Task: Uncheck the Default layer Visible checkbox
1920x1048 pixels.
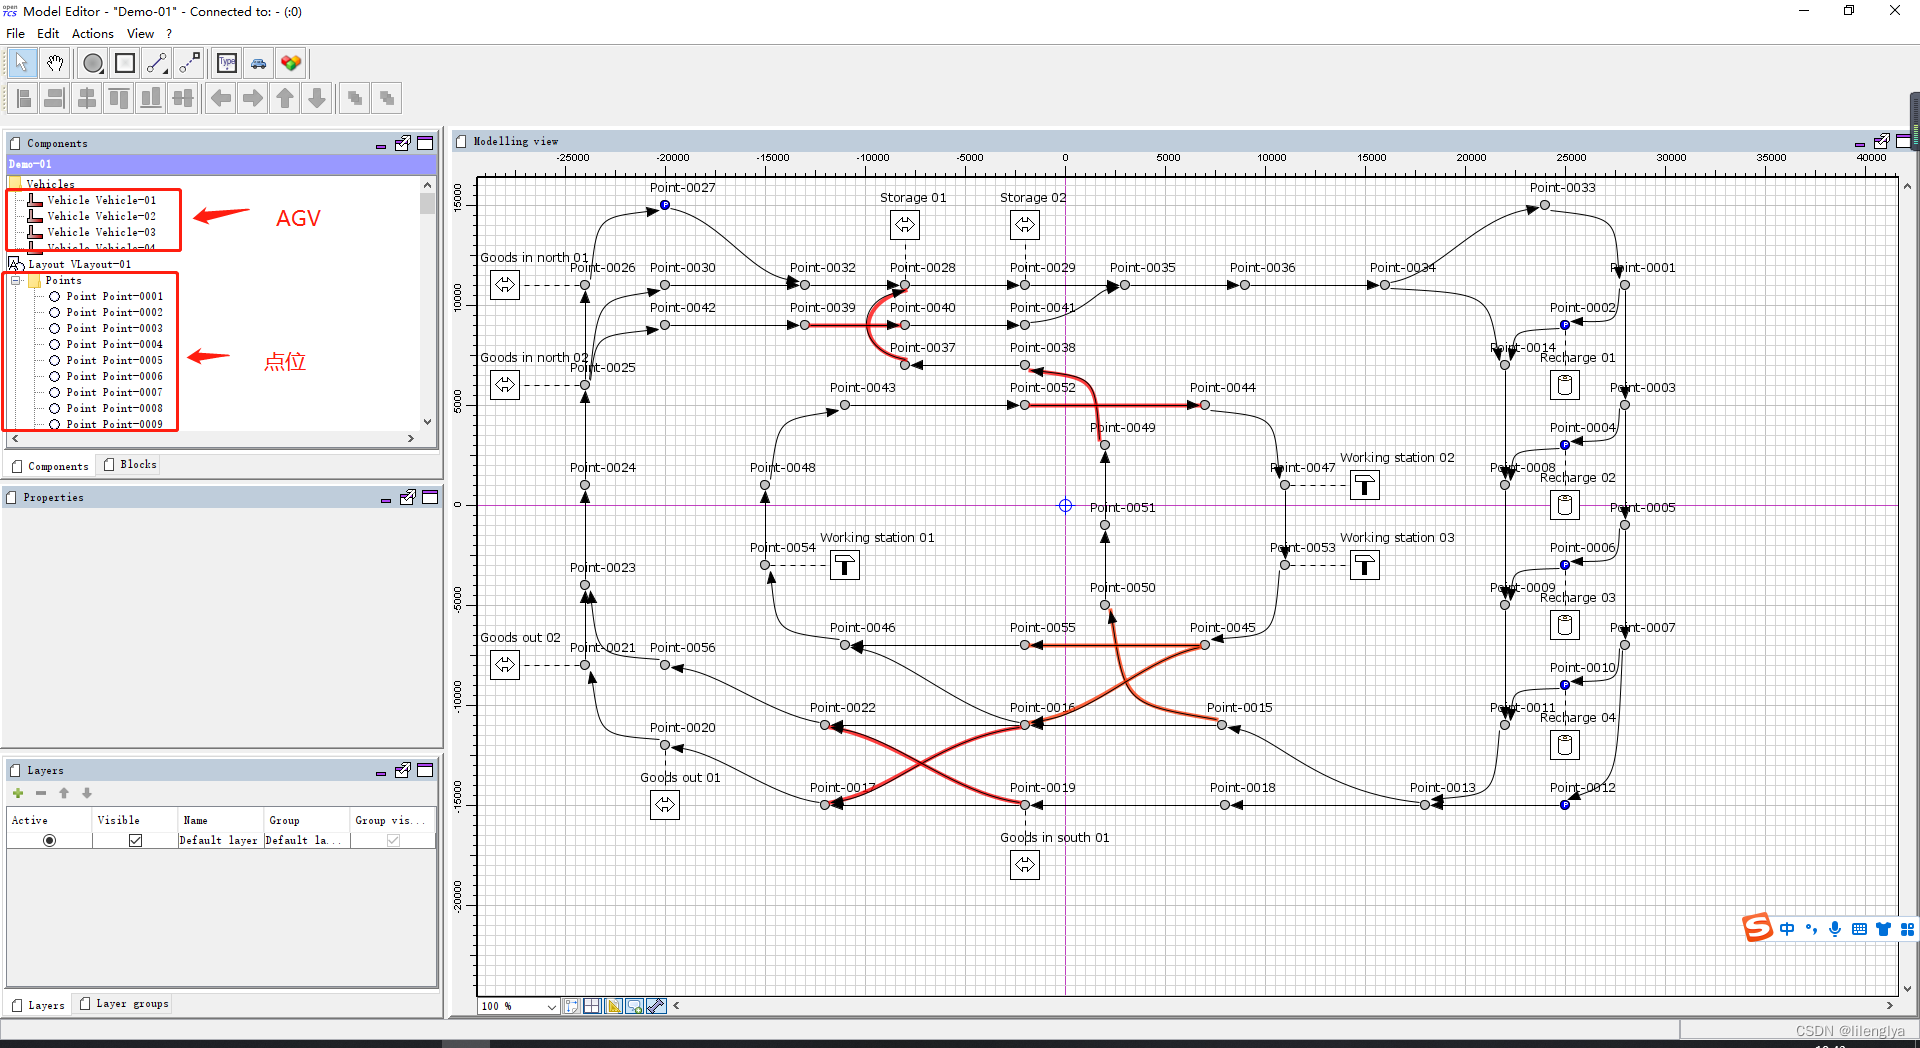Action: (135, 841)
